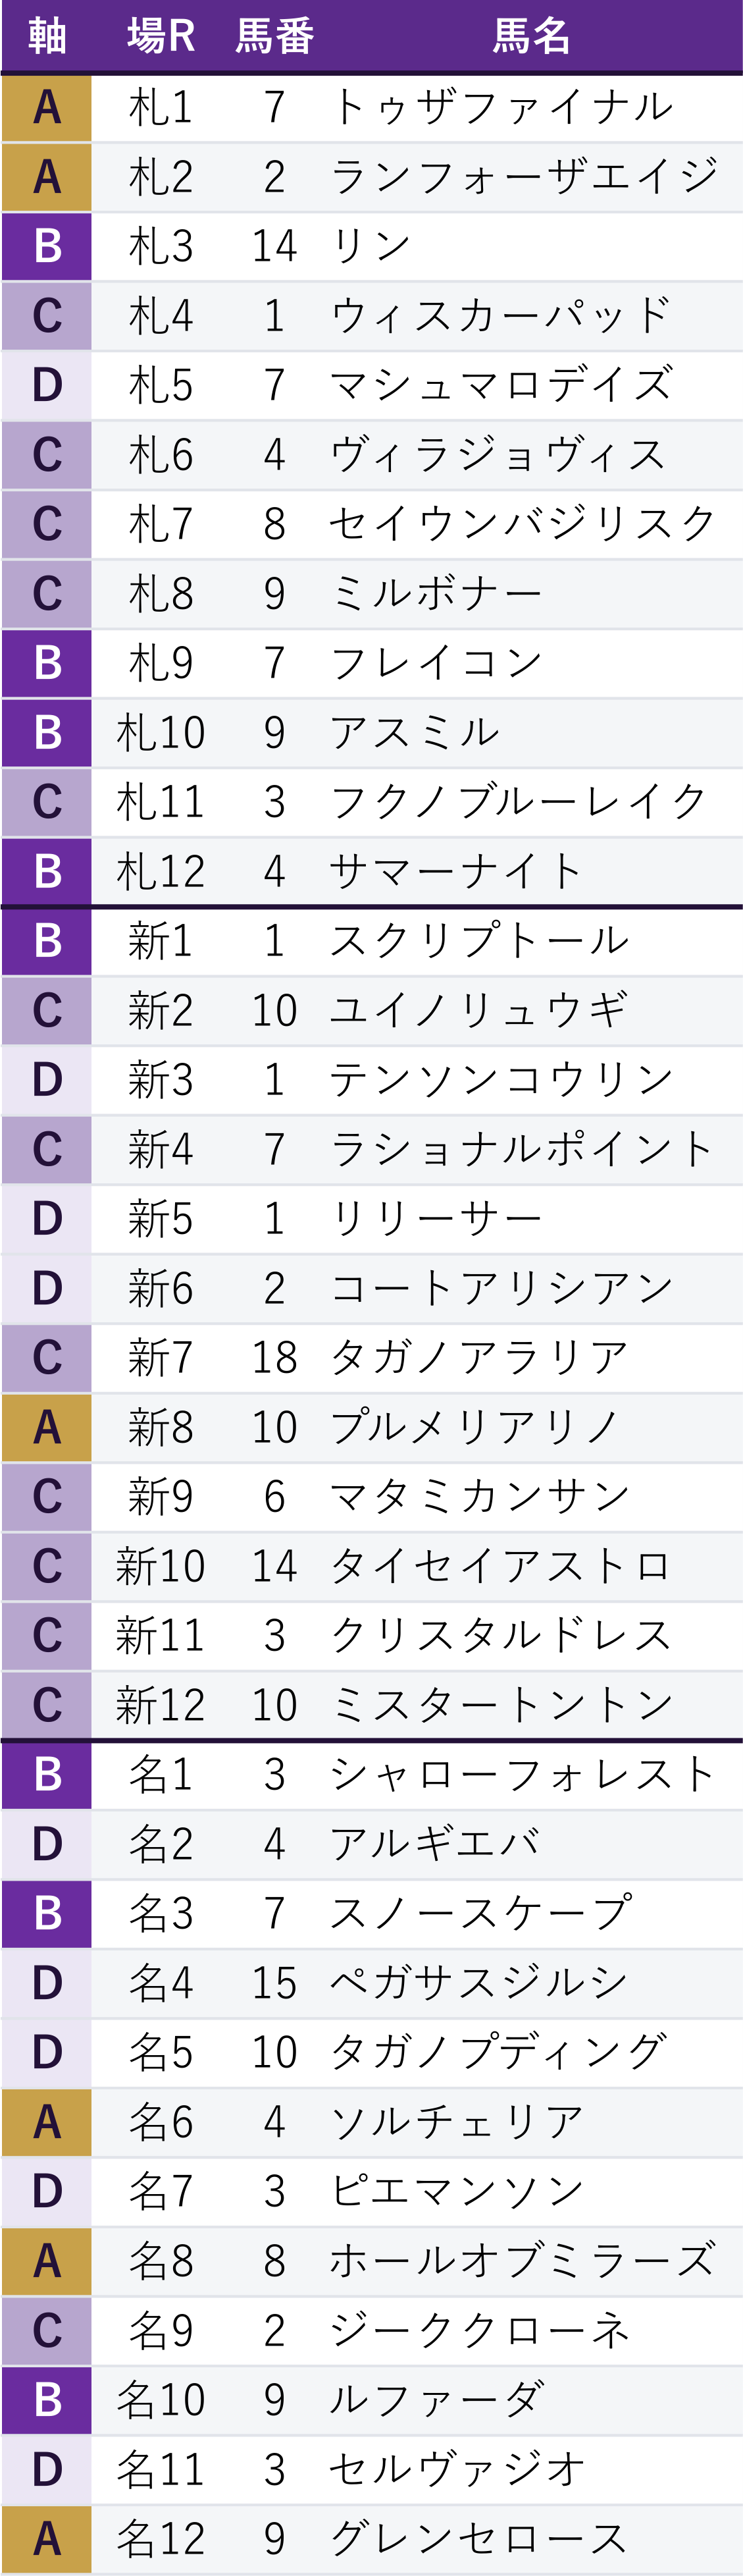Click race cell 名6

(161, 2122)
